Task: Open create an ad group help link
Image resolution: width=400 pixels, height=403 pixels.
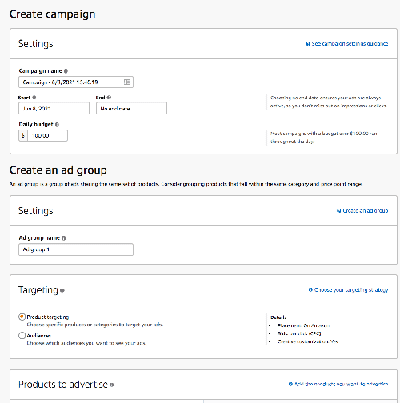Action: point(362,211)
